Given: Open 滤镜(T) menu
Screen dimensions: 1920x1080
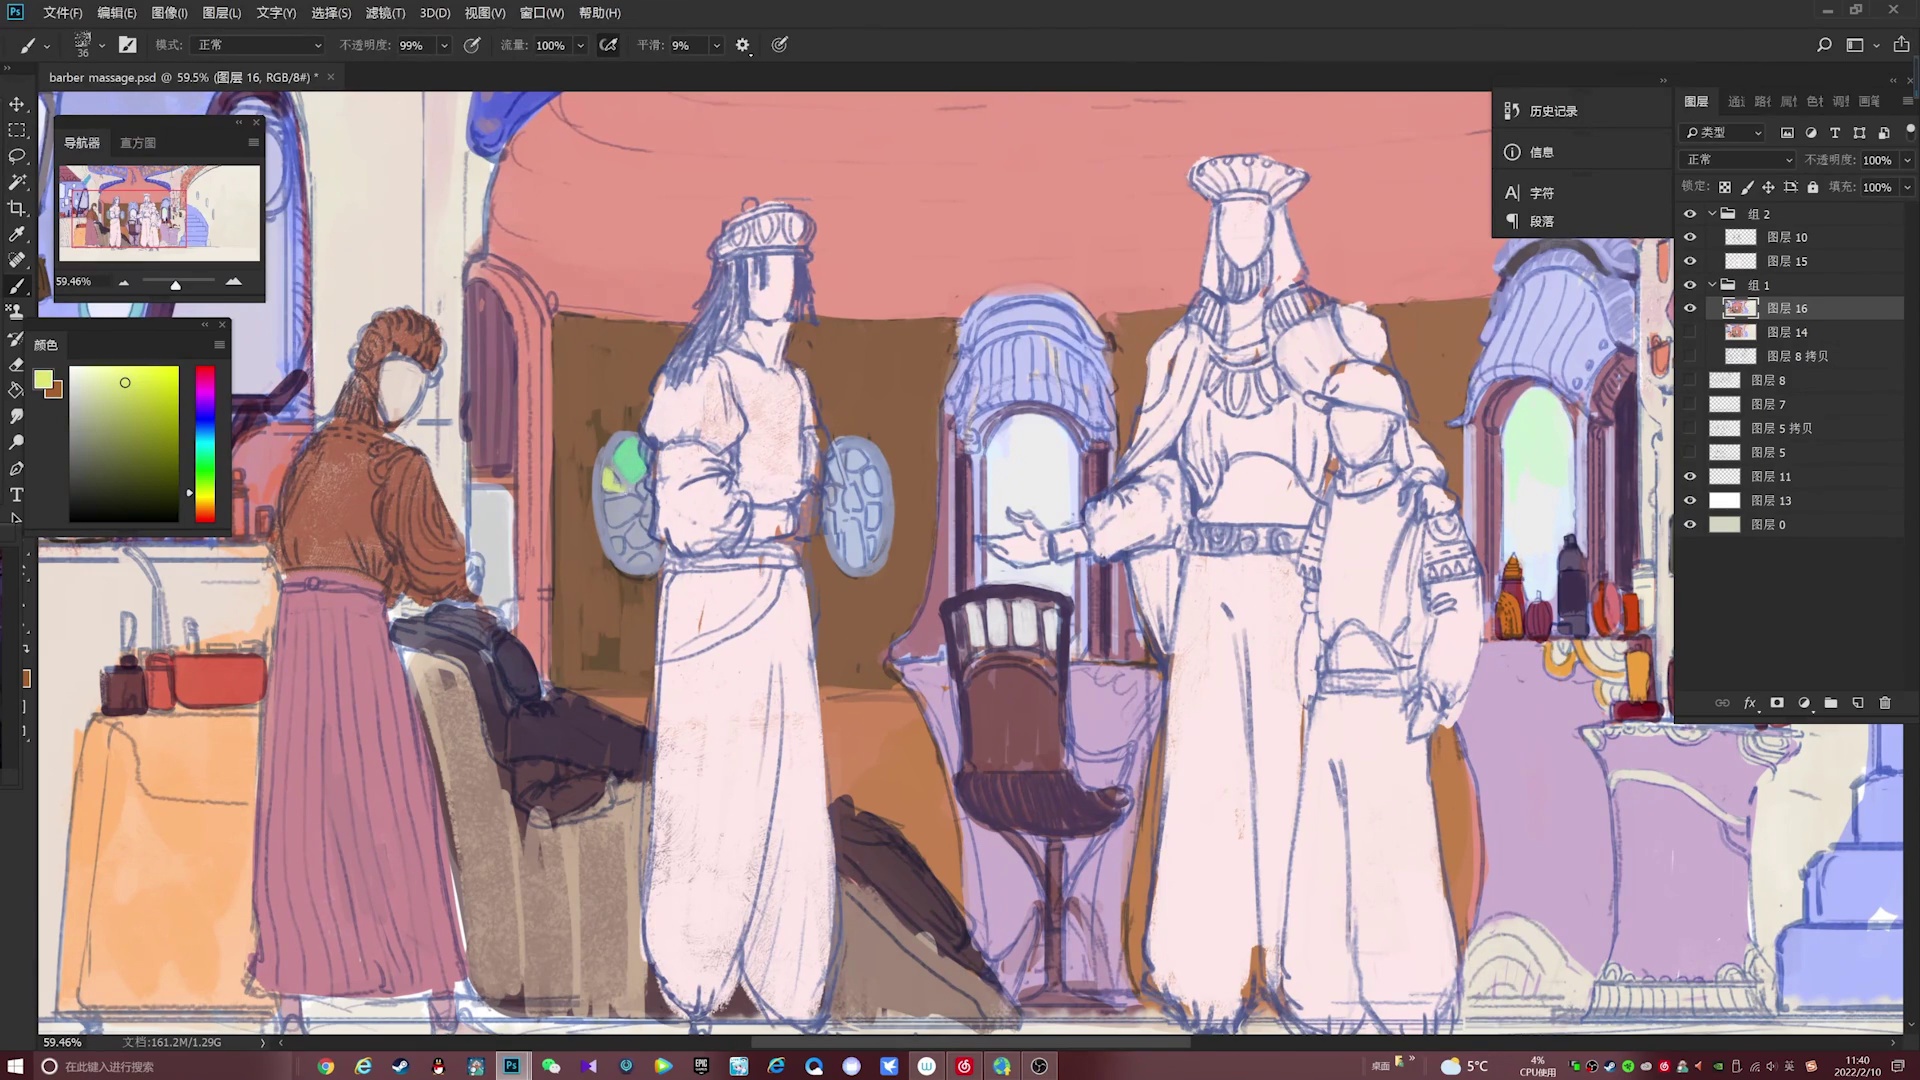Looking at the screenshot, I should coord(385,13).
